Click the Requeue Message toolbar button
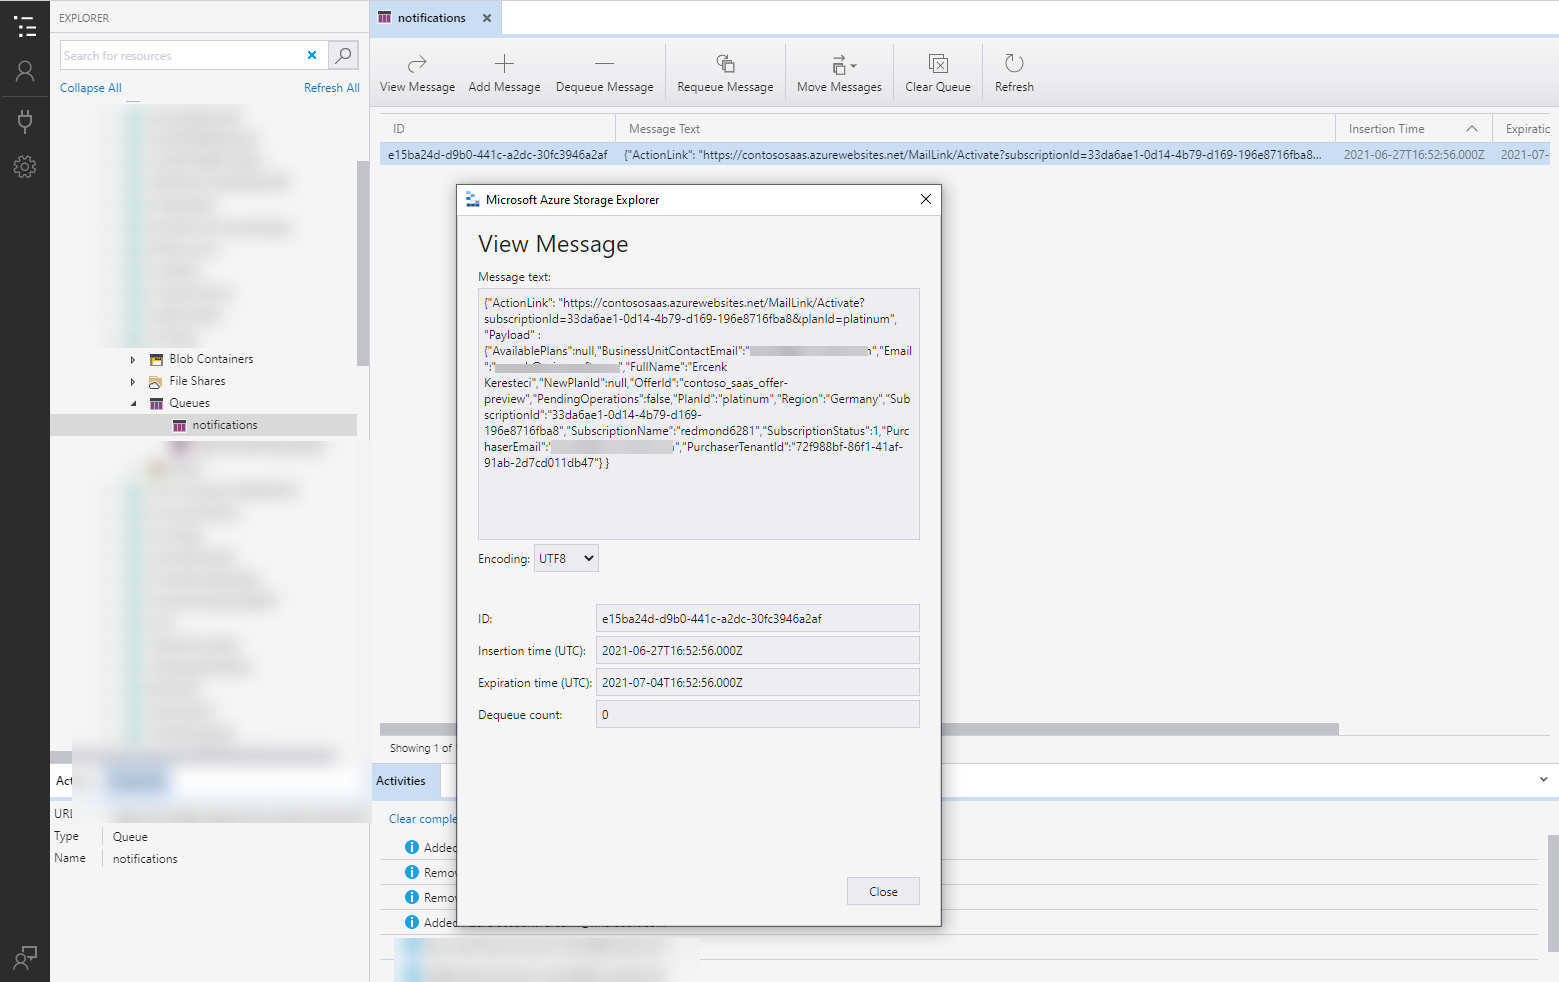Image resolution: width=1559 pixels, height=982 pixels. pos(725,74)
